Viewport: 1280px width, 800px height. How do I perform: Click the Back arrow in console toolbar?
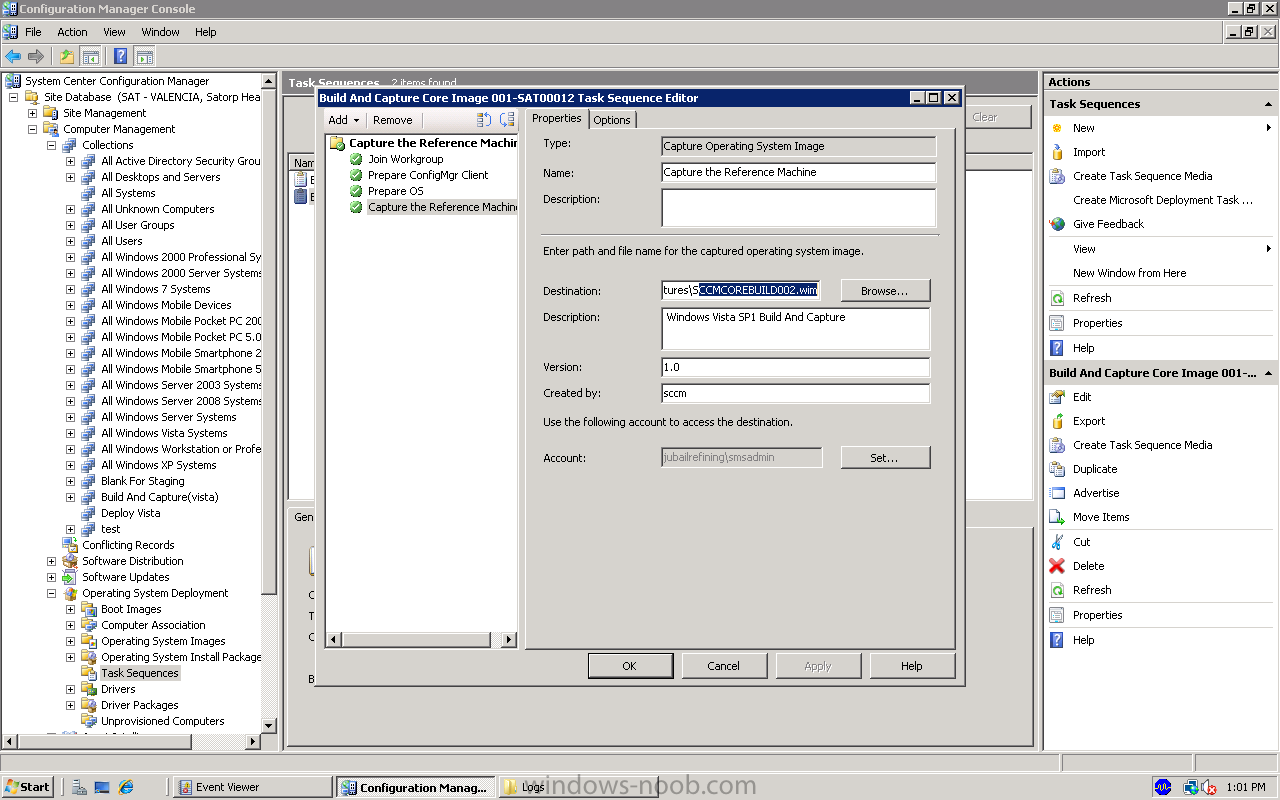(x=13, y=56)
